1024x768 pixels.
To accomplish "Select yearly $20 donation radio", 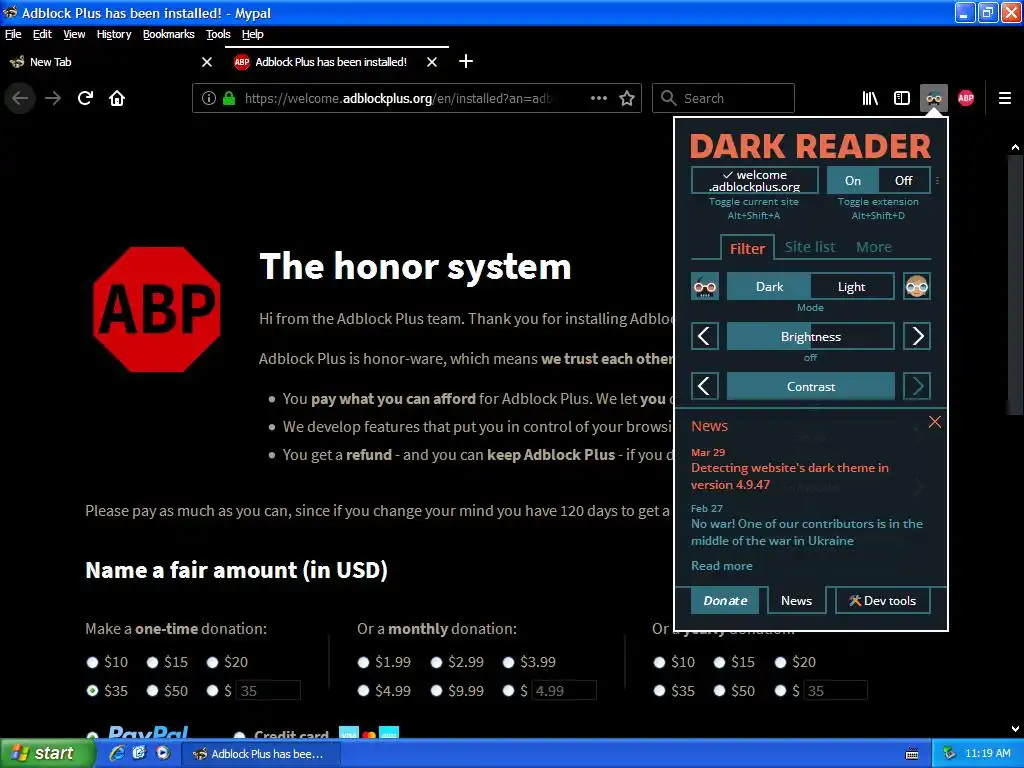I will (x=780, y=662).
